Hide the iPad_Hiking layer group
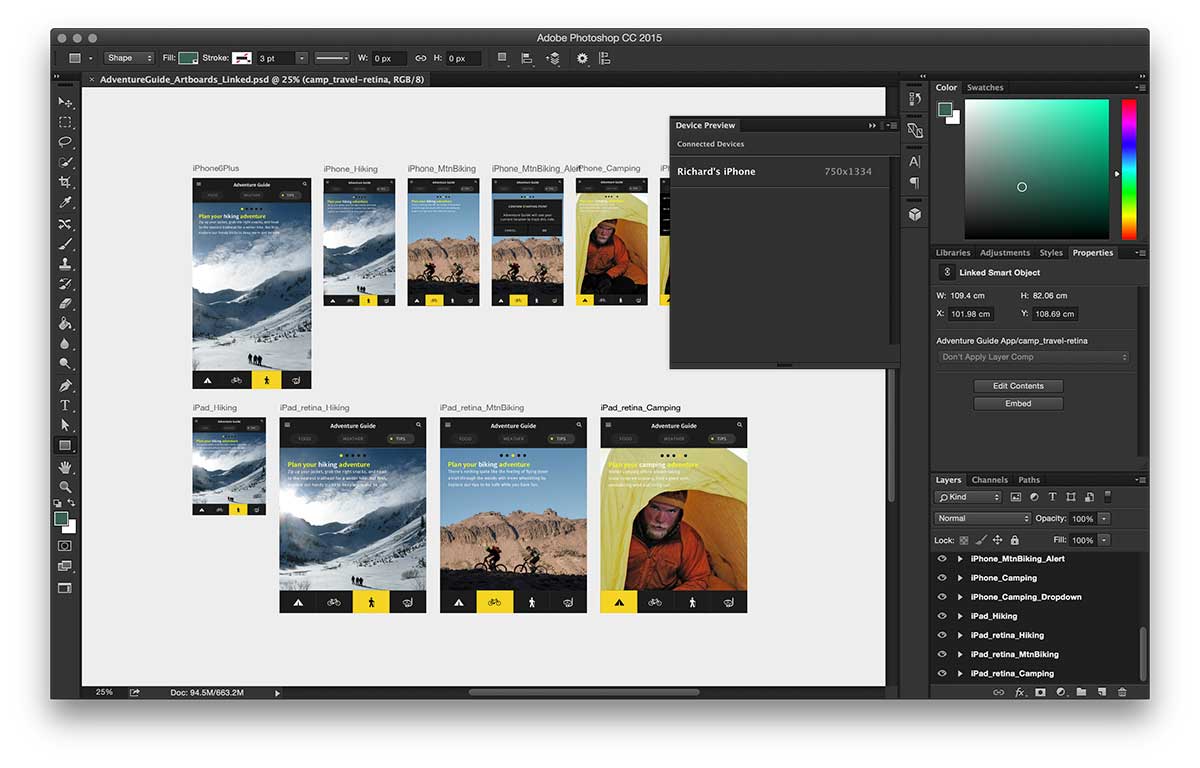Image resolution: width=1200 pixels, height=768 pixels. point(941,616)
